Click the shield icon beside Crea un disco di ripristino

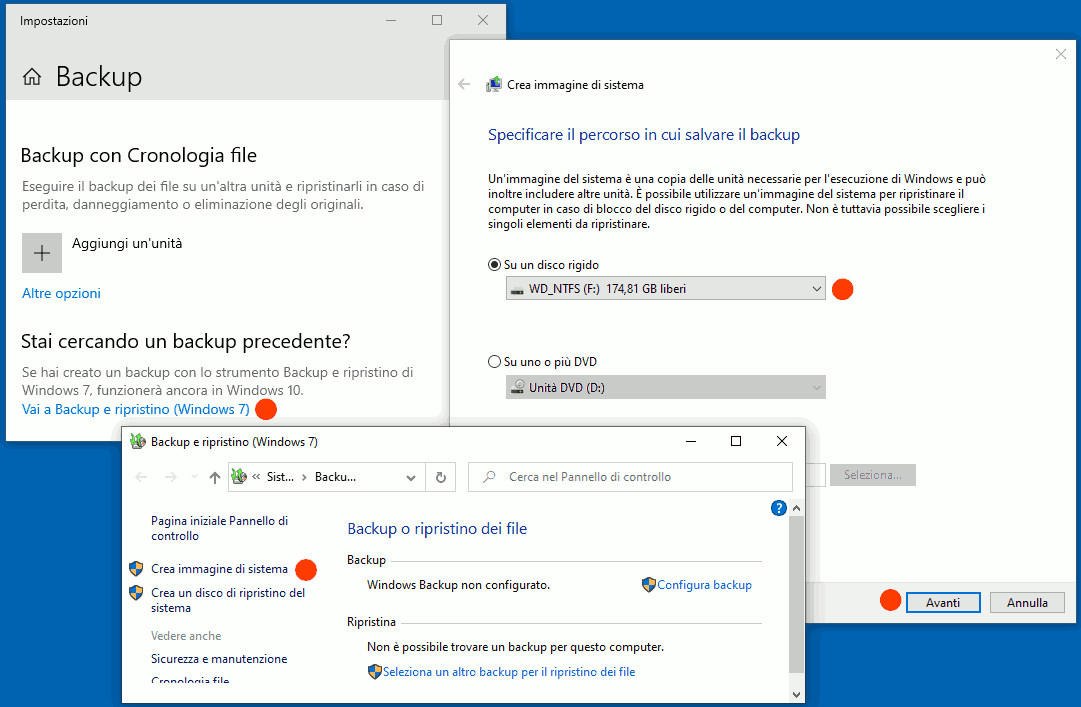[x=137, y=593]
